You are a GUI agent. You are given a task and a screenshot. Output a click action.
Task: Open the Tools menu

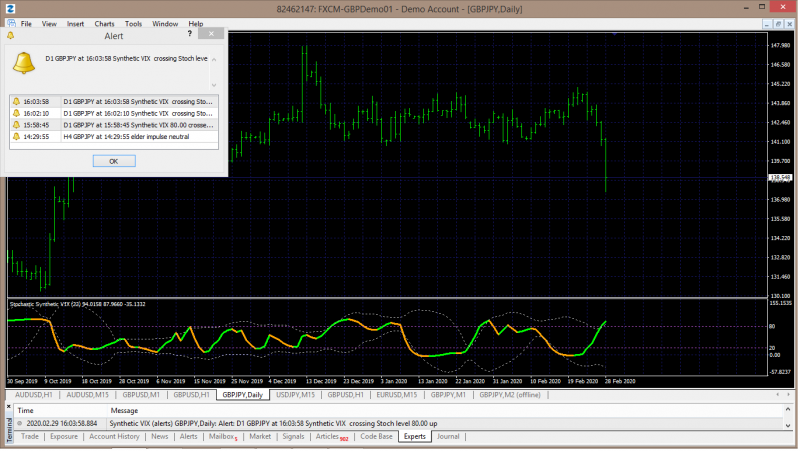pyautogui.click(x=133, y=23)
